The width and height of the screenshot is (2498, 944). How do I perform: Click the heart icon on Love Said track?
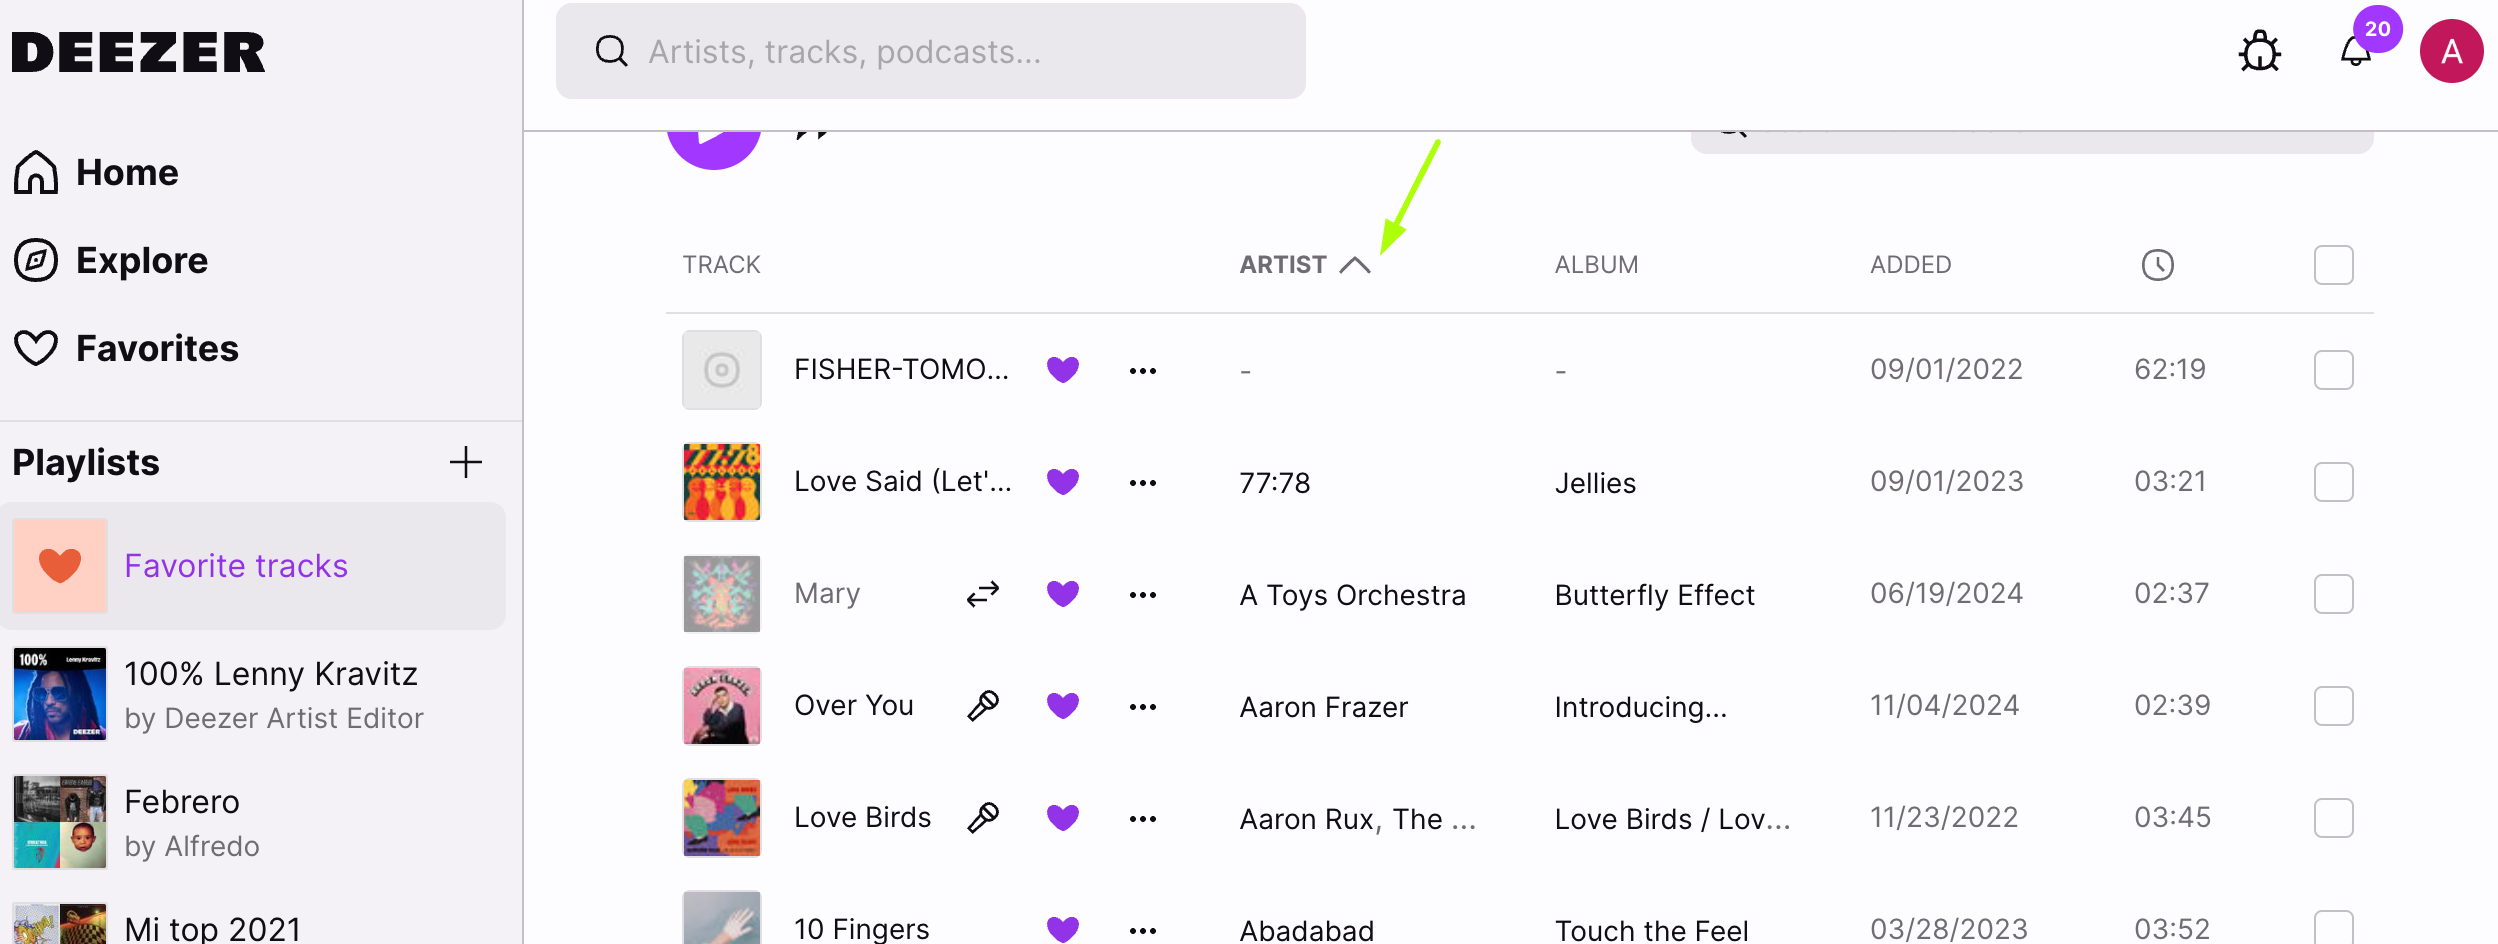[x=1063, y=482]
